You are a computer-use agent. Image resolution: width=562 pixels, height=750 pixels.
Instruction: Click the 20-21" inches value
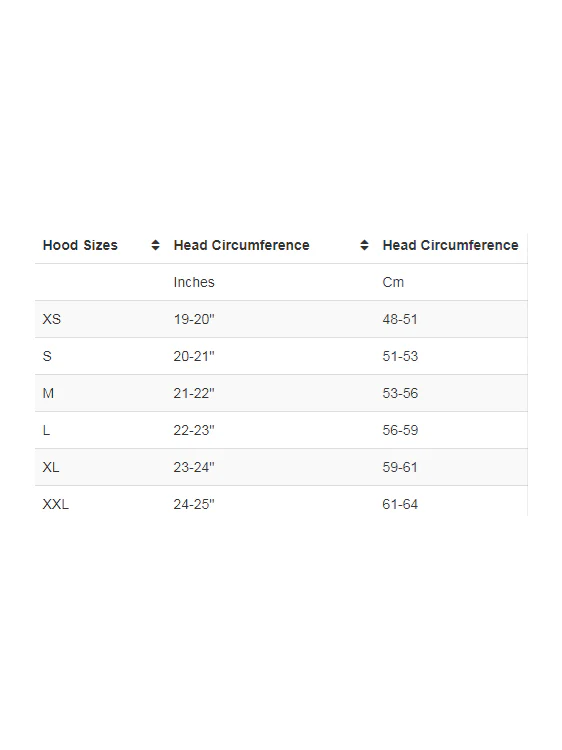point(194,356)
